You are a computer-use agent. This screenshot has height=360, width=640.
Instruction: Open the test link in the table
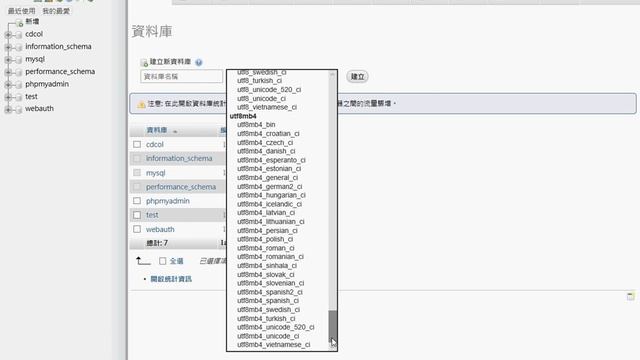(x=152, y=215)
